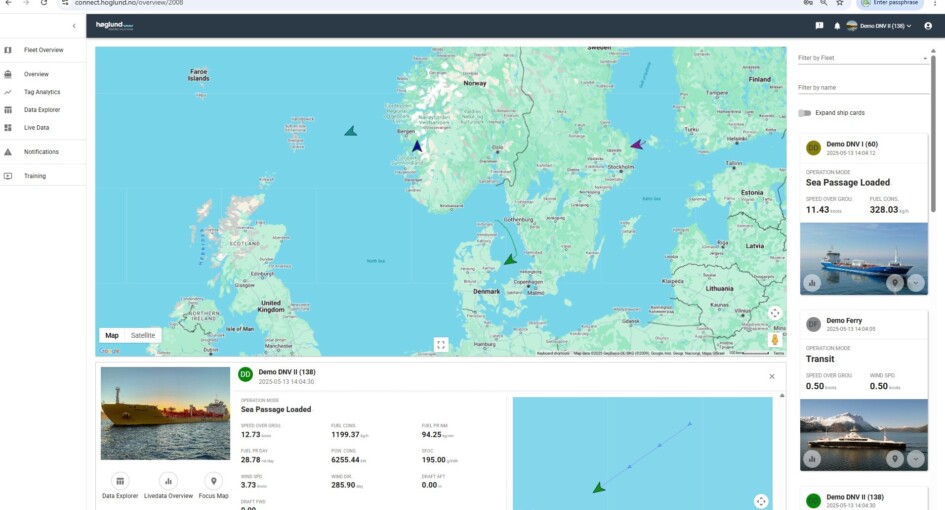The height and width of the screenshot is (510, 945).
Task: Click the Demo Ferry card bar chart icon
Action: pyautogui.click(x=812, y=459)
